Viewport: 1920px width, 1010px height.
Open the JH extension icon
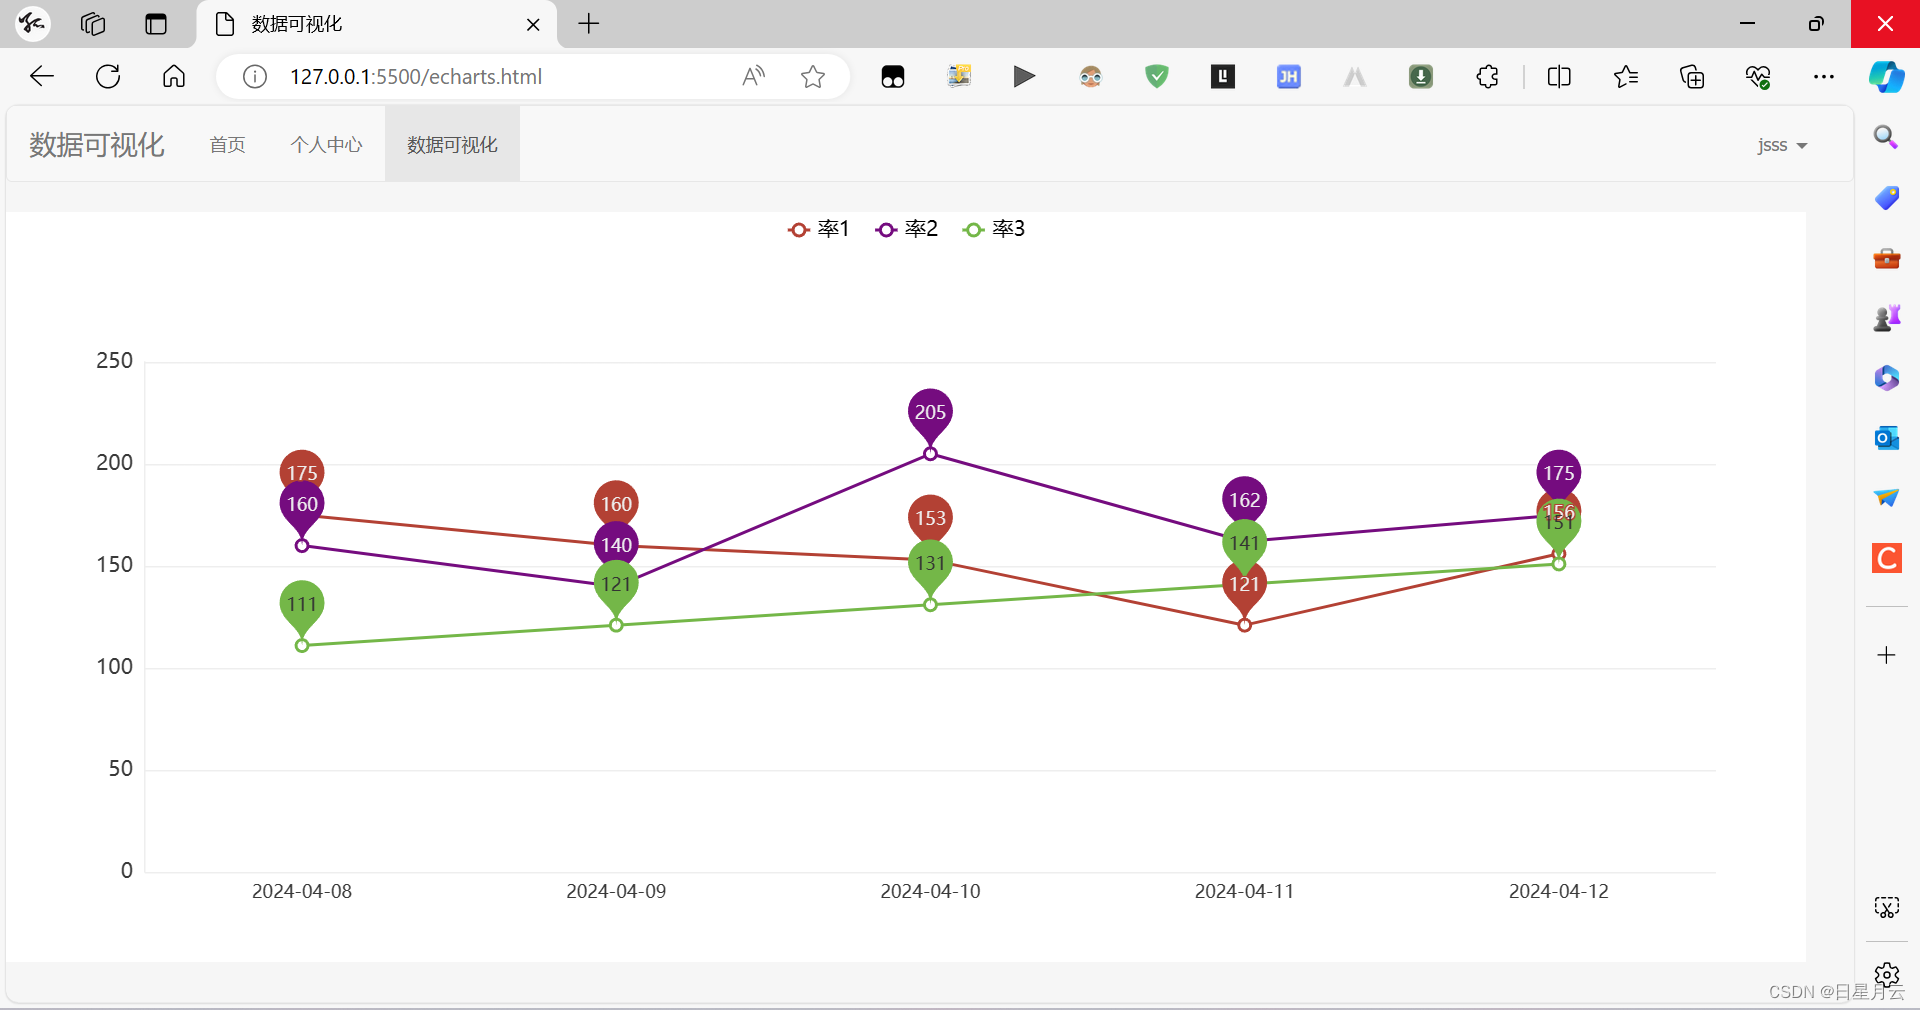pyautogui.click(x=1289, y=77)
